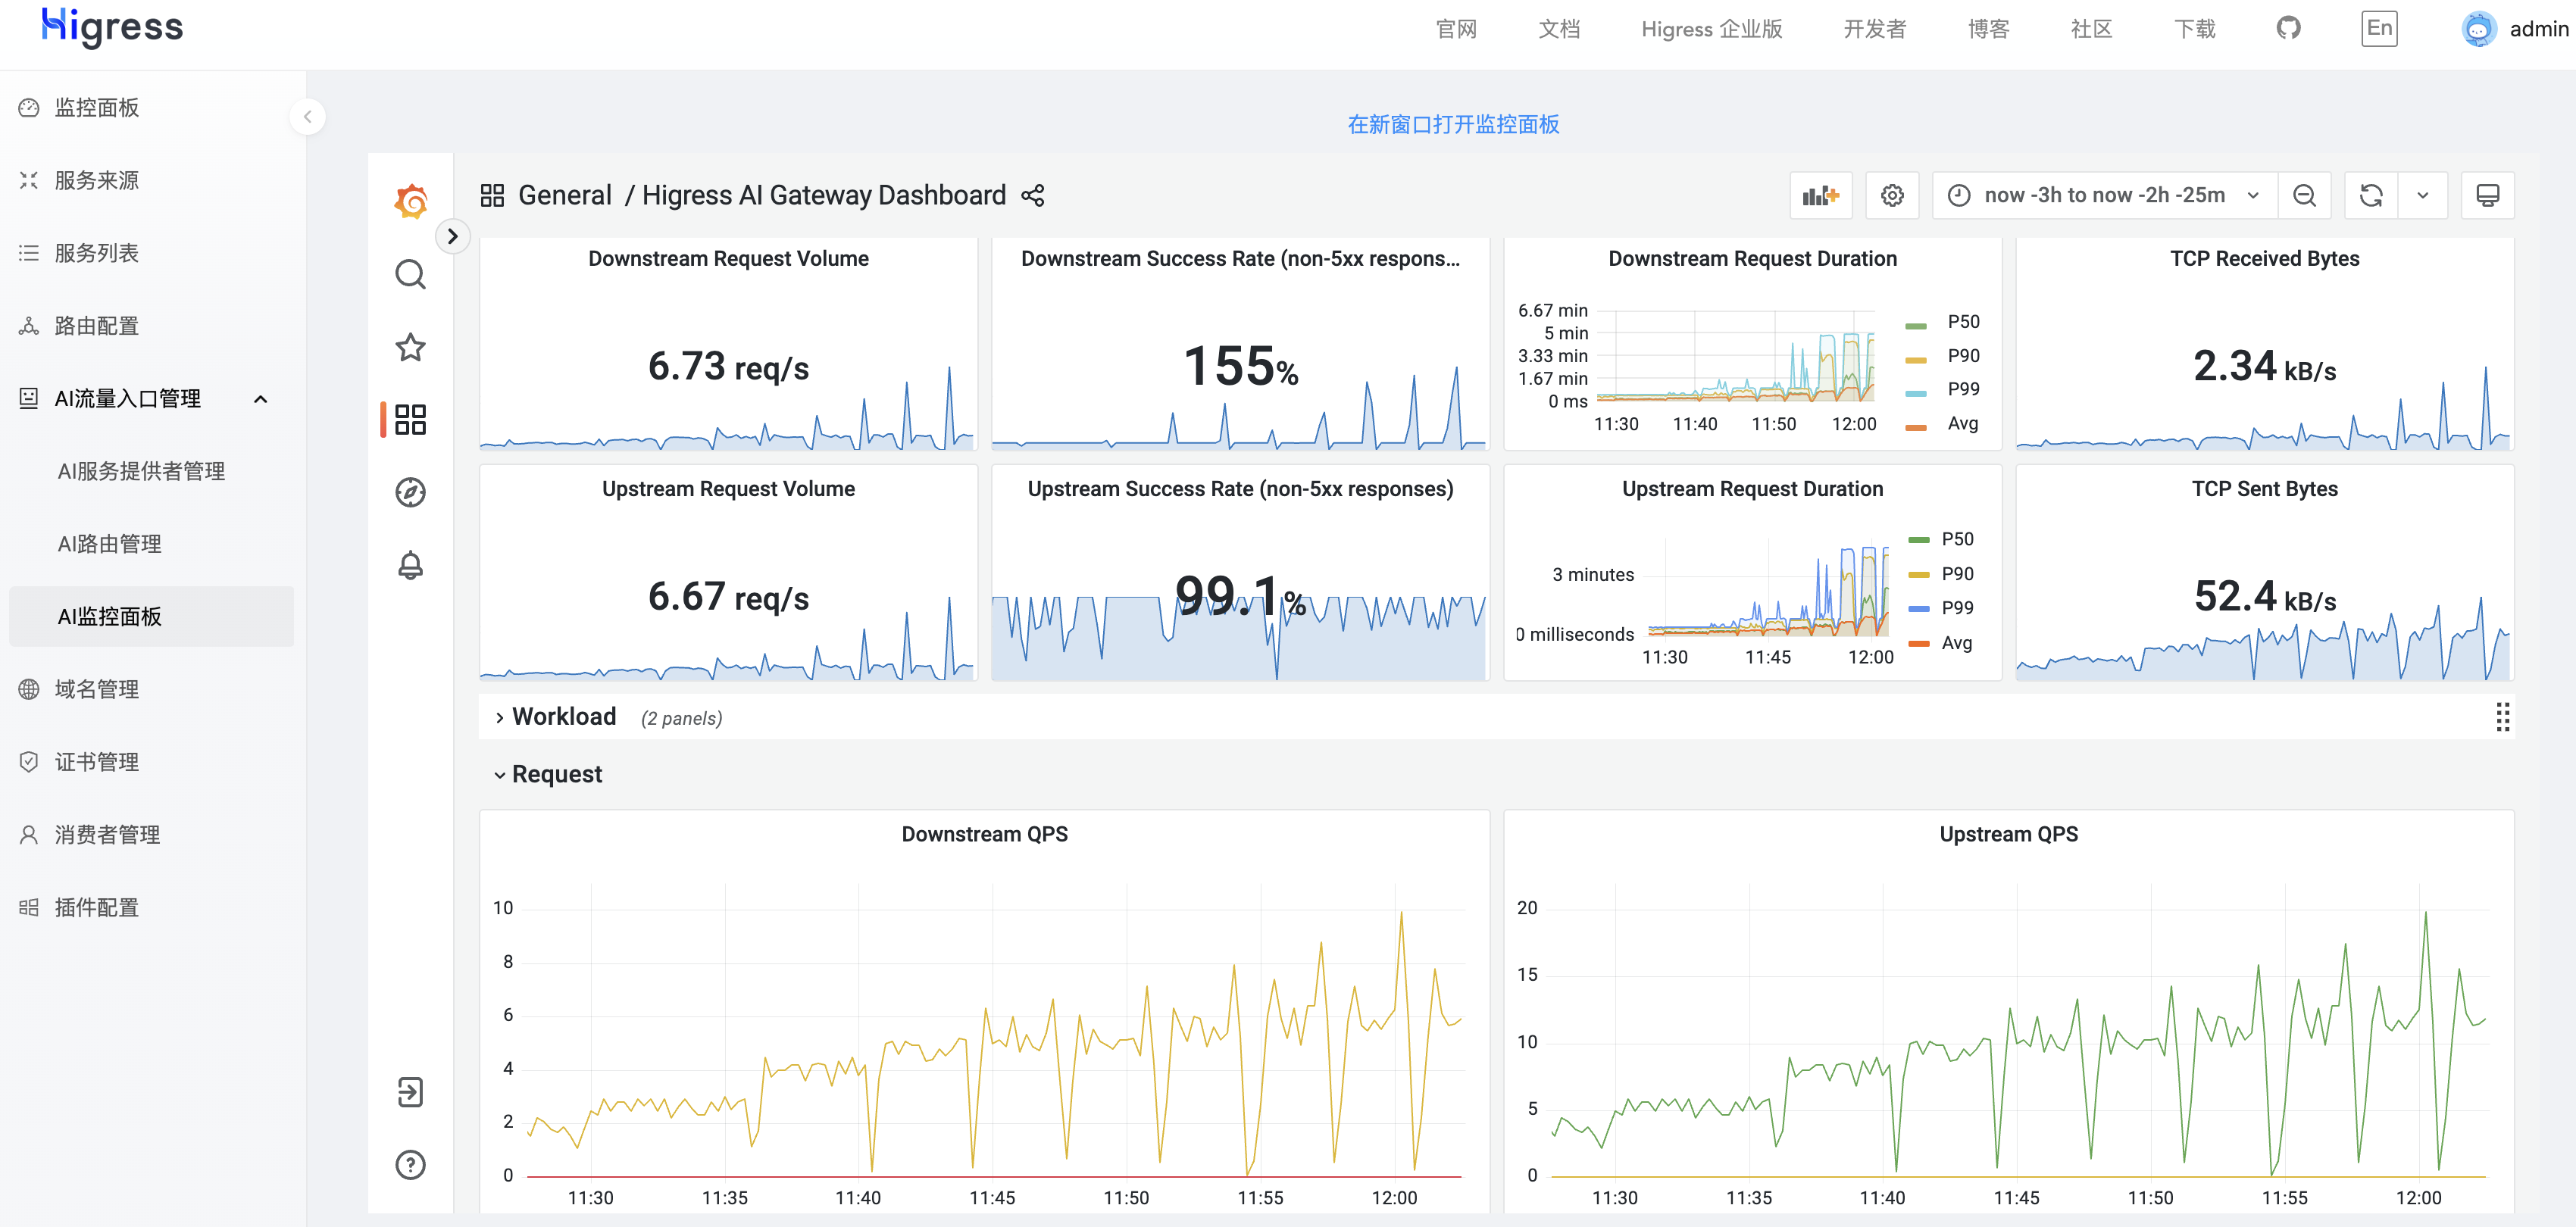Open the Grafana explore compass icon
Image resolution: width=2576 pixels, height=1227 pixels.
pyautogui.click(x=410, y=492)
